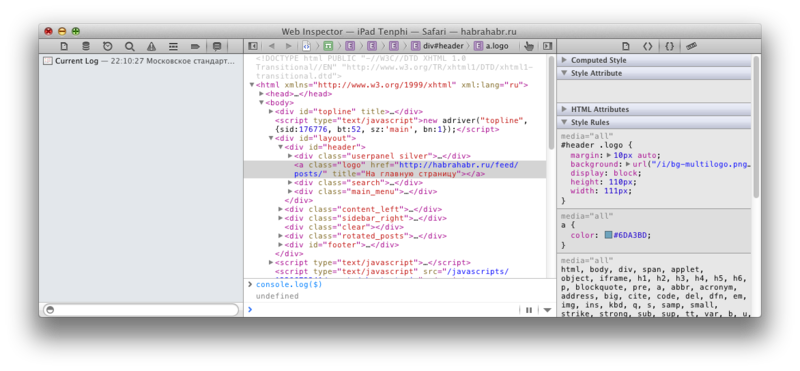Expand the Computed Style section
The image size is (800, 371).
(564, 60)
